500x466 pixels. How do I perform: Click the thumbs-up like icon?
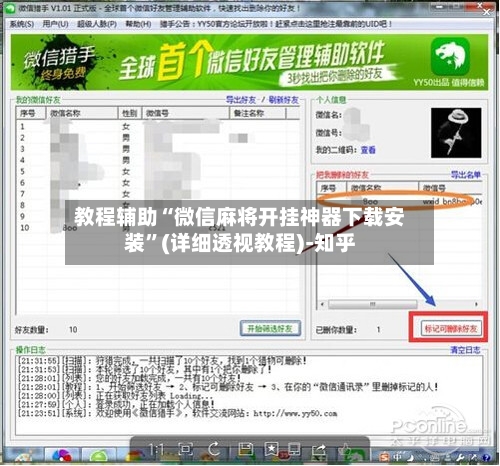[x=344, y=450]
